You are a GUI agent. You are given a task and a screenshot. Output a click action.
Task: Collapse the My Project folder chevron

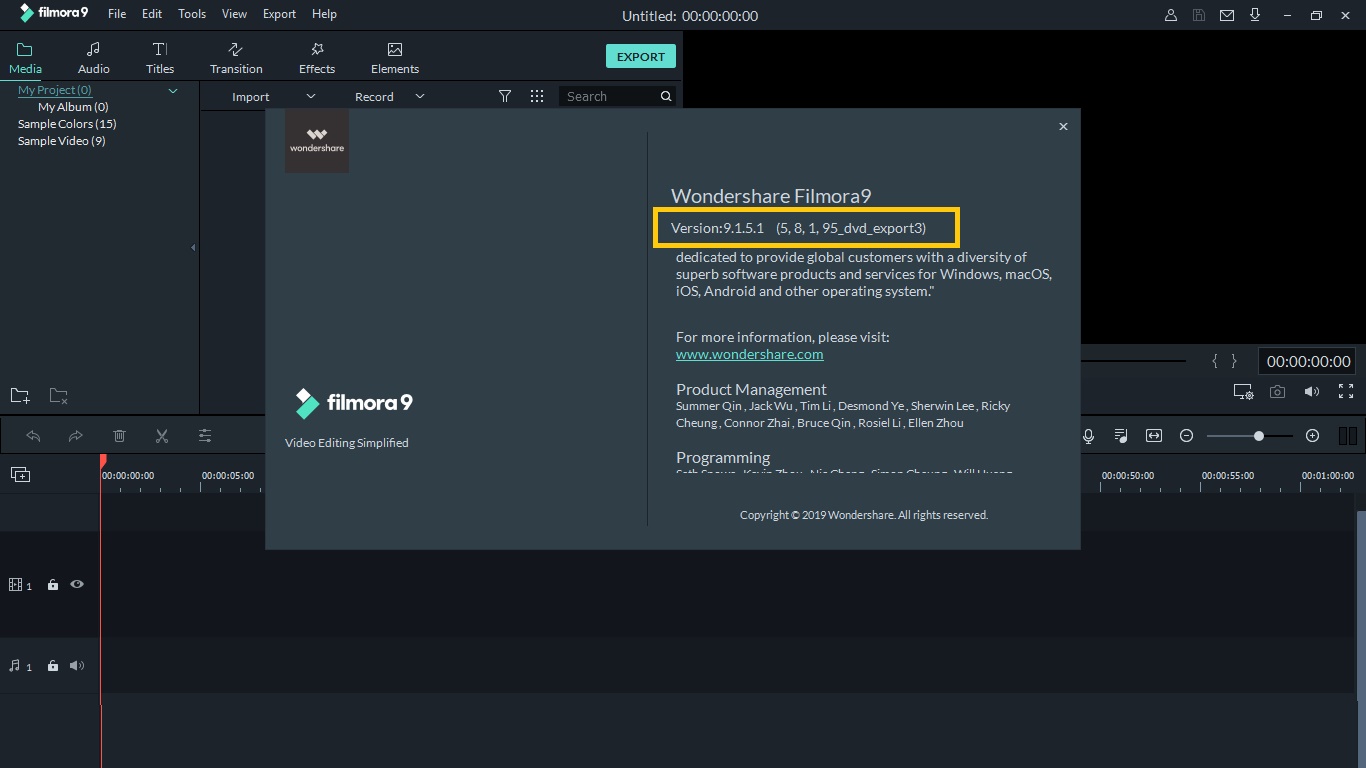(x=173, y=91)
